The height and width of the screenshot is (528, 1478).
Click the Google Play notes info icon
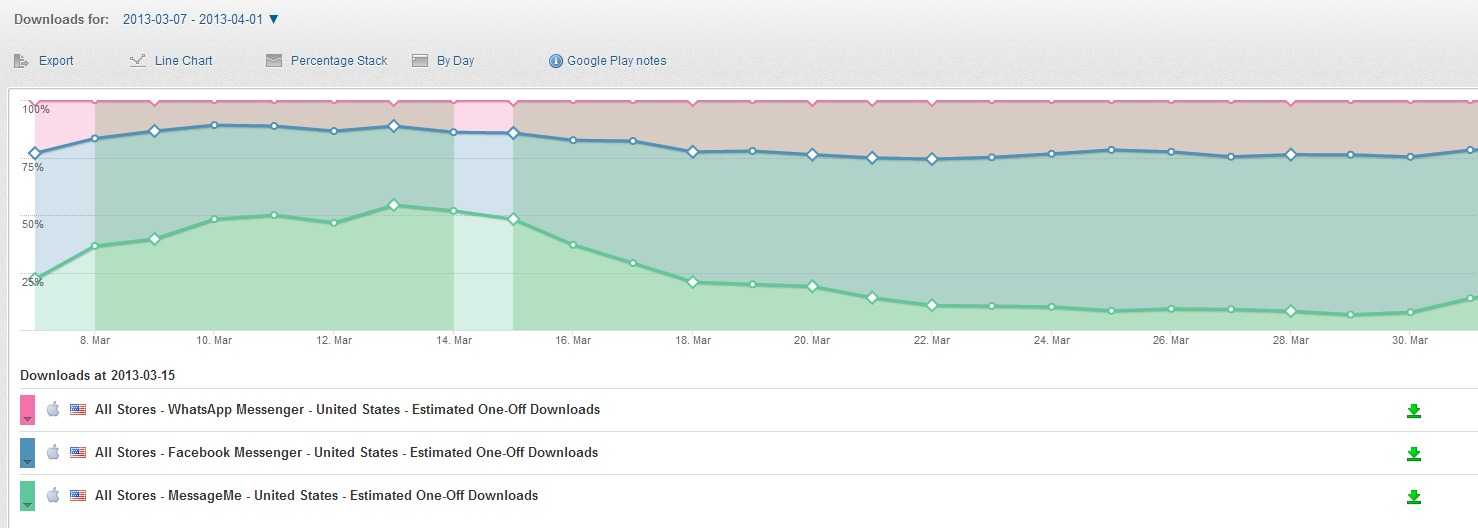pos(556,61)
